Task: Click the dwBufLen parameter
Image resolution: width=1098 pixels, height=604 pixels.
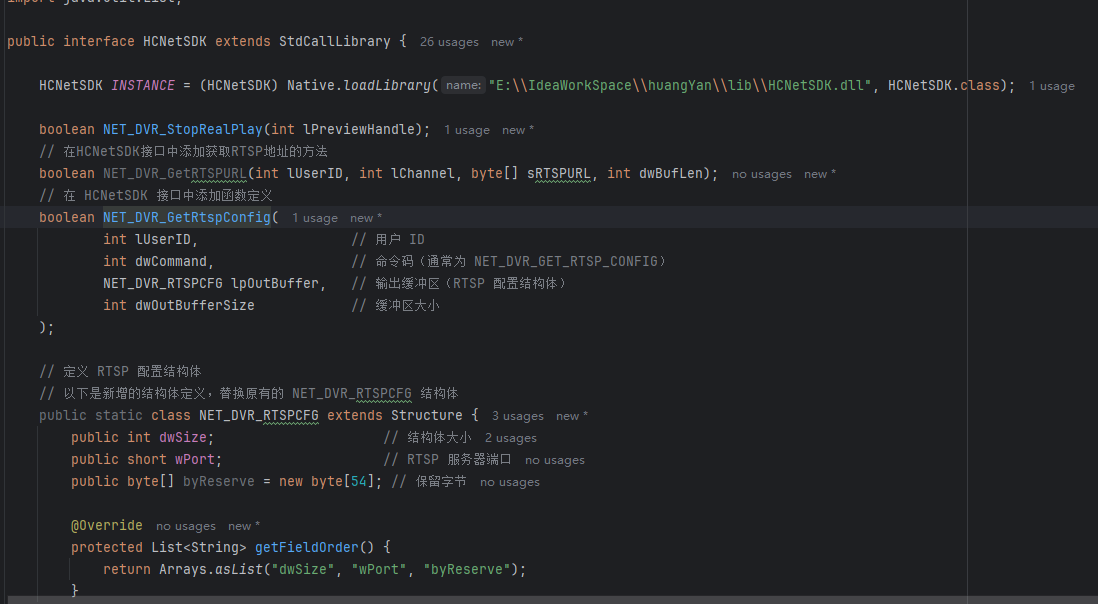Action: coord(670,174)
